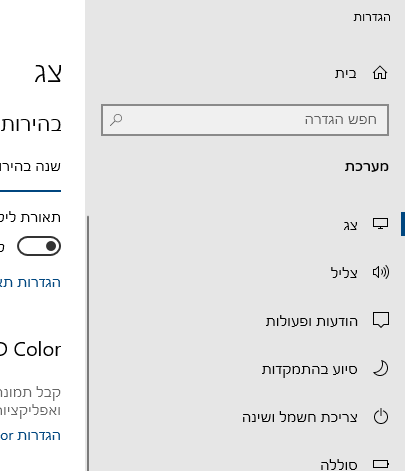The image size is (405, 471).
Task: Click the speech bubble notifications icon
Action: (381, 320)
